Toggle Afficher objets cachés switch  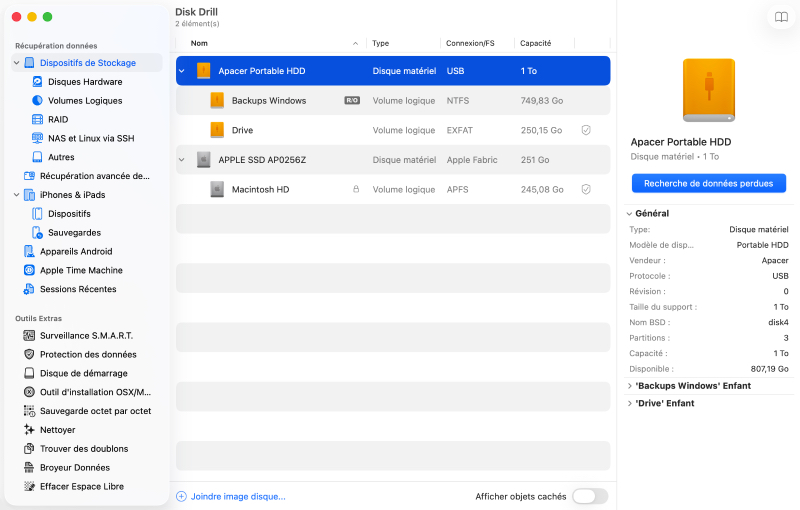tap(590, 496)
